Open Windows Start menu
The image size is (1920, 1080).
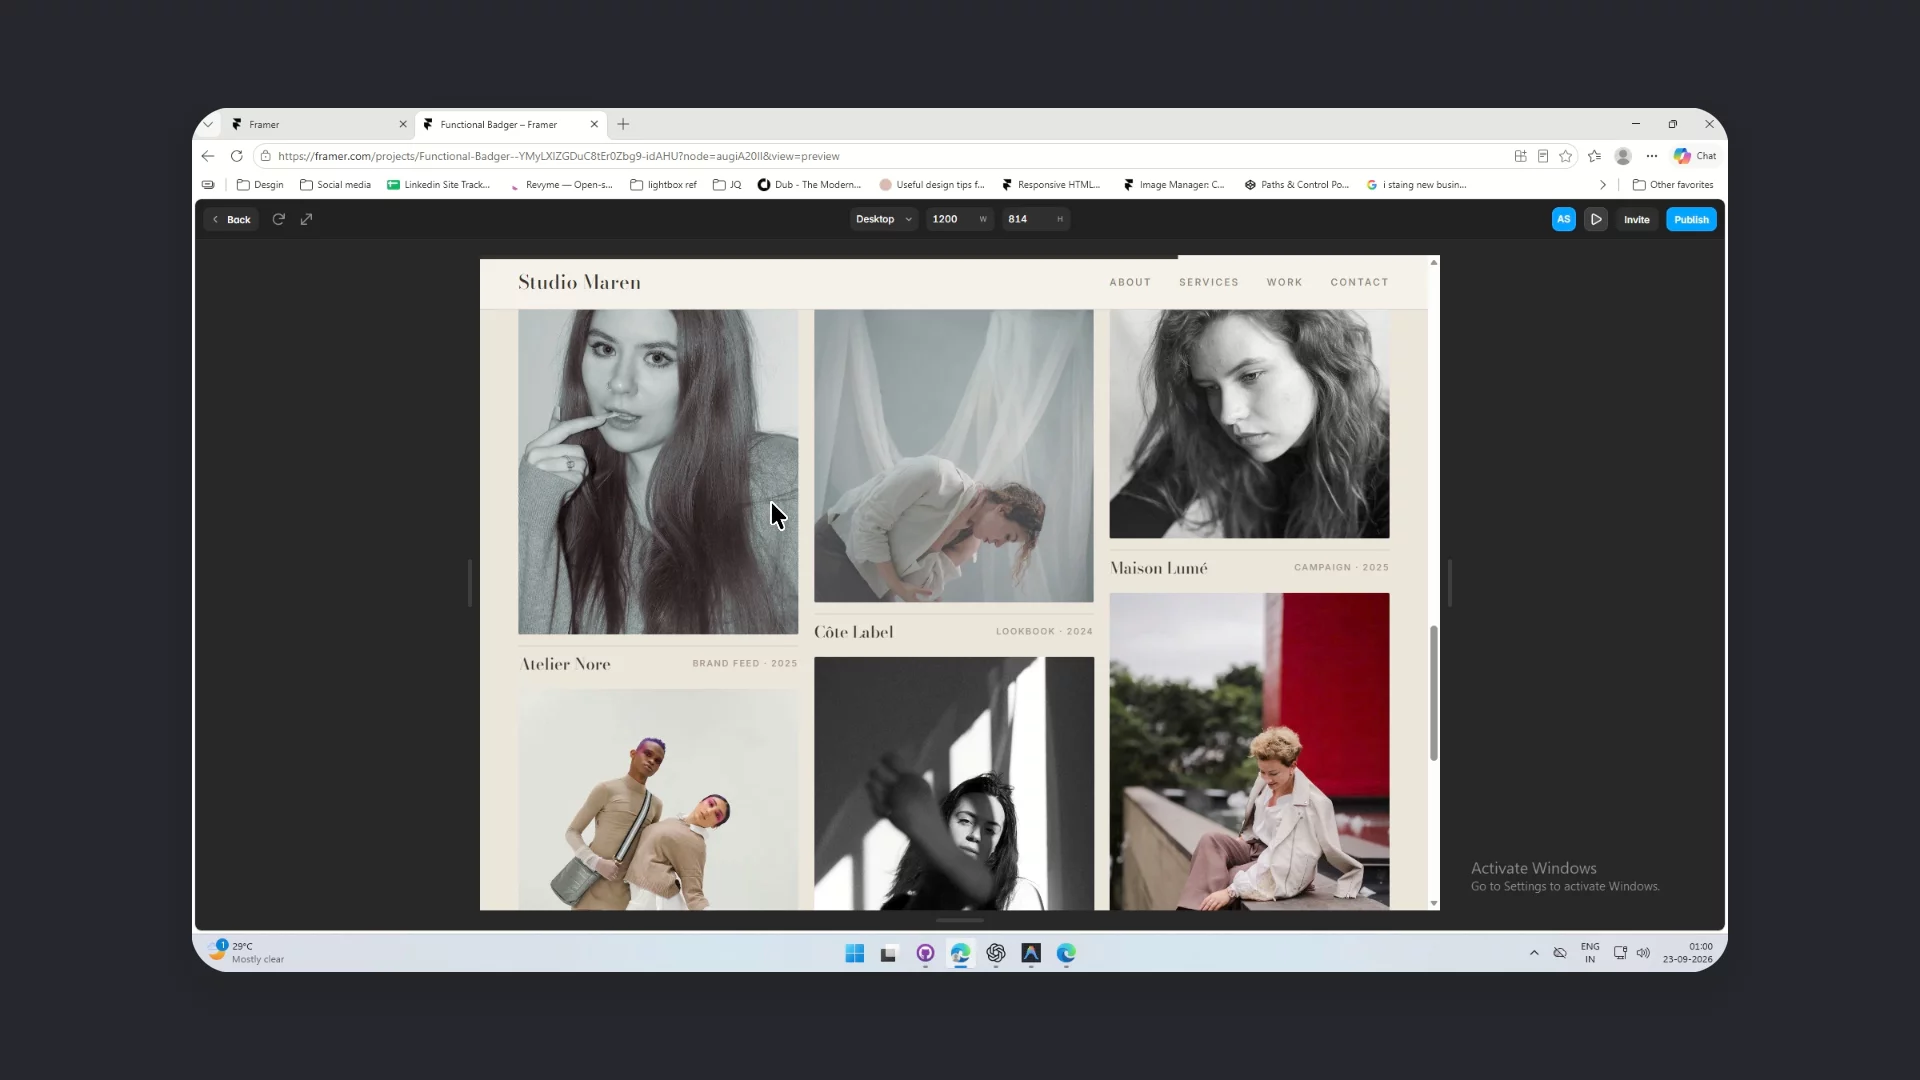[855, 953]
